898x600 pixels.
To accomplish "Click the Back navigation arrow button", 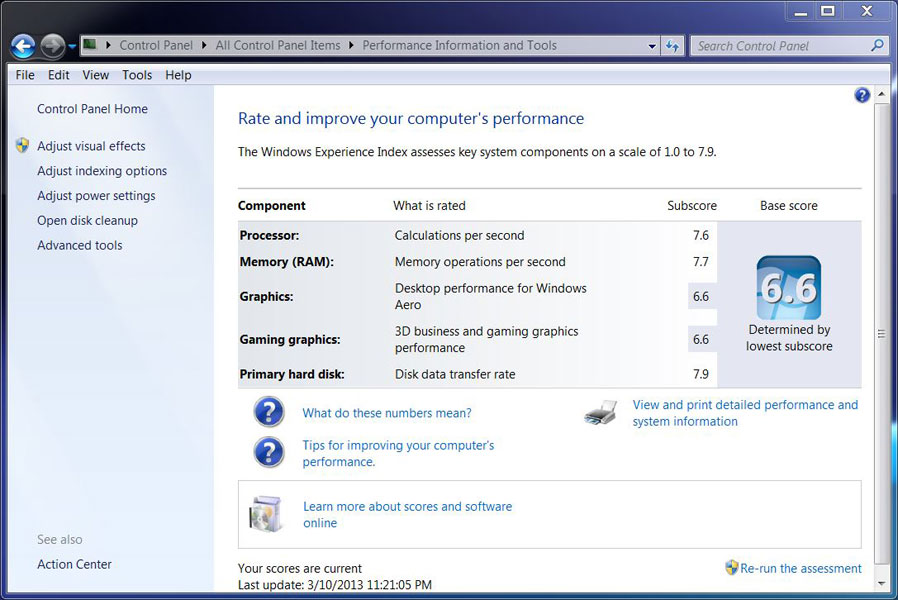I will pyautogui.click(x=23, y=46).
